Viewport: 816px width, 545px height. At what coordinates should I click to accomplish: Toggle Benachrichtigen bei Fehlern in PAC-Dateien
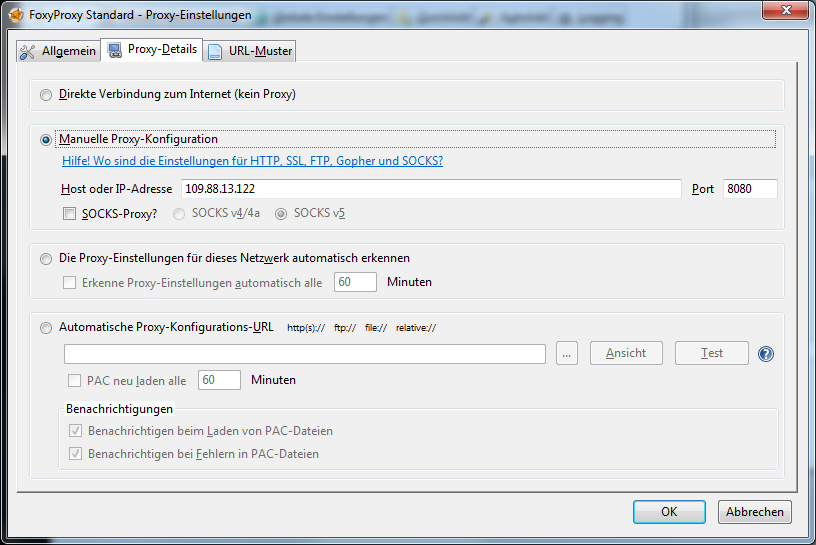75,453
